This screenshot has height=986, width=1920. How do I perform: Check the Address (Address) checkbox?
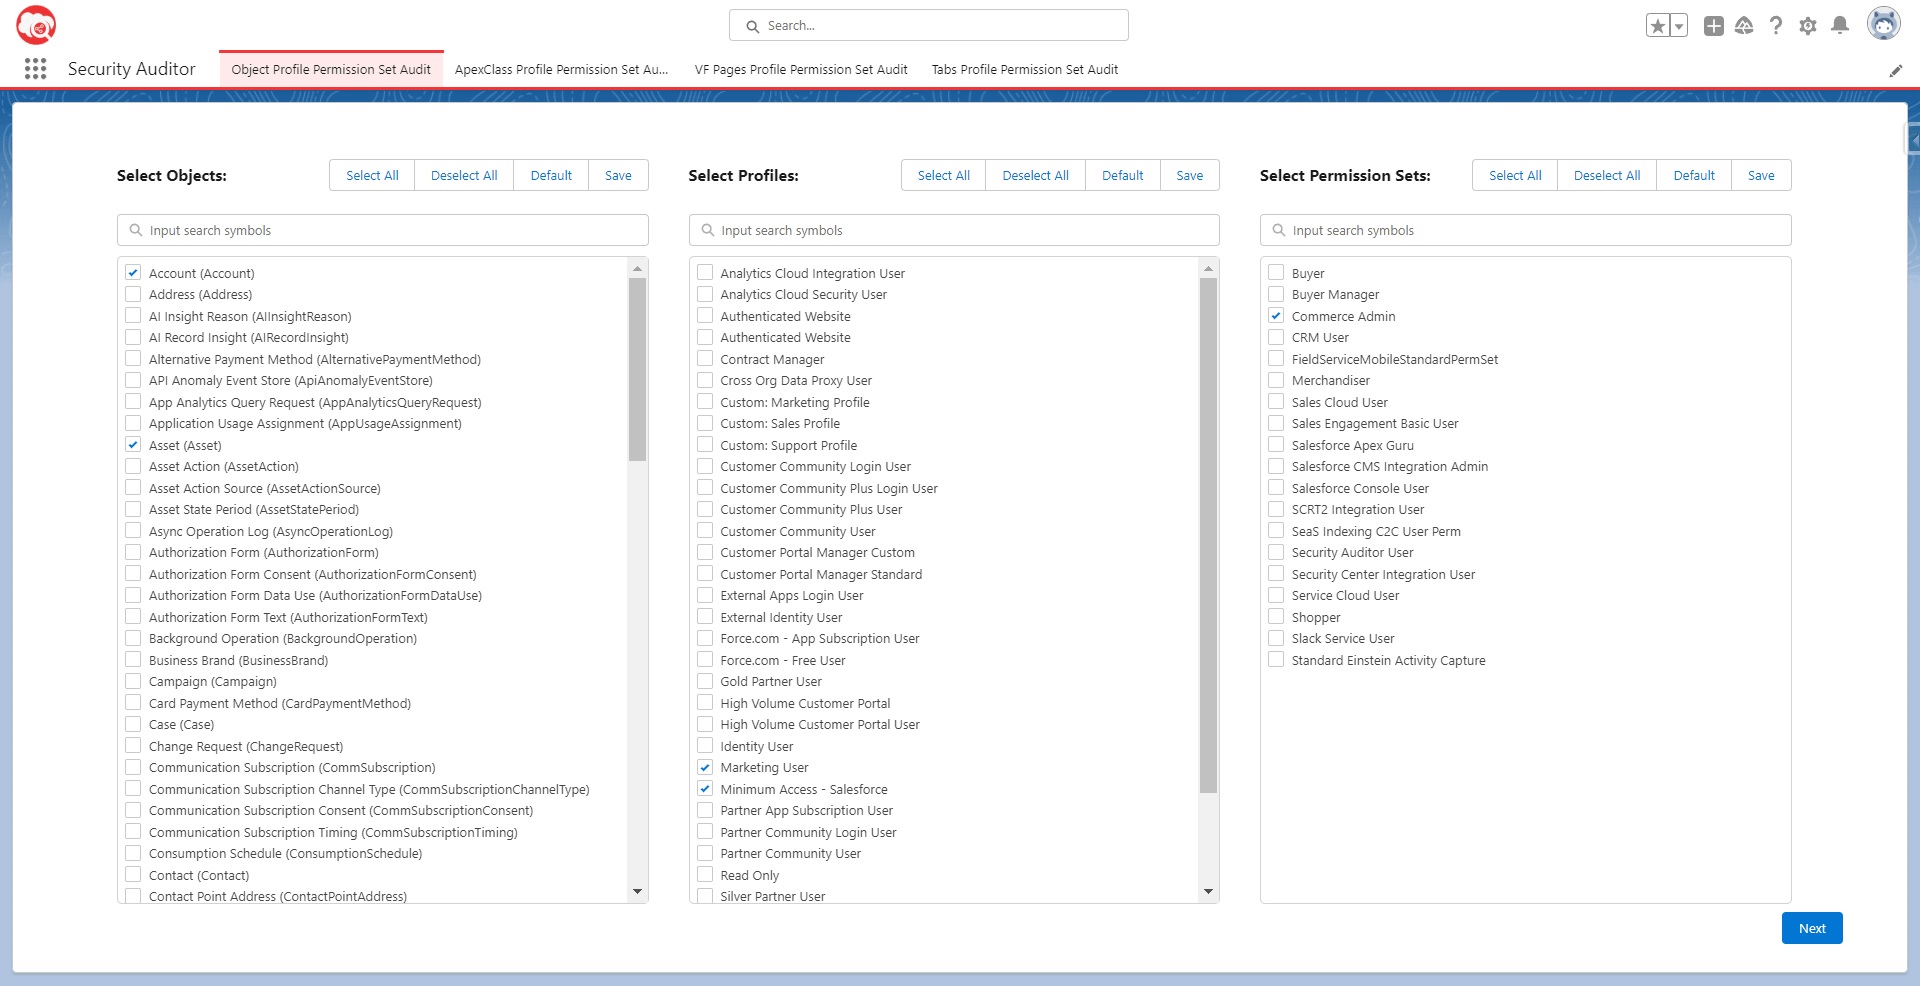(x=133, y=294)
